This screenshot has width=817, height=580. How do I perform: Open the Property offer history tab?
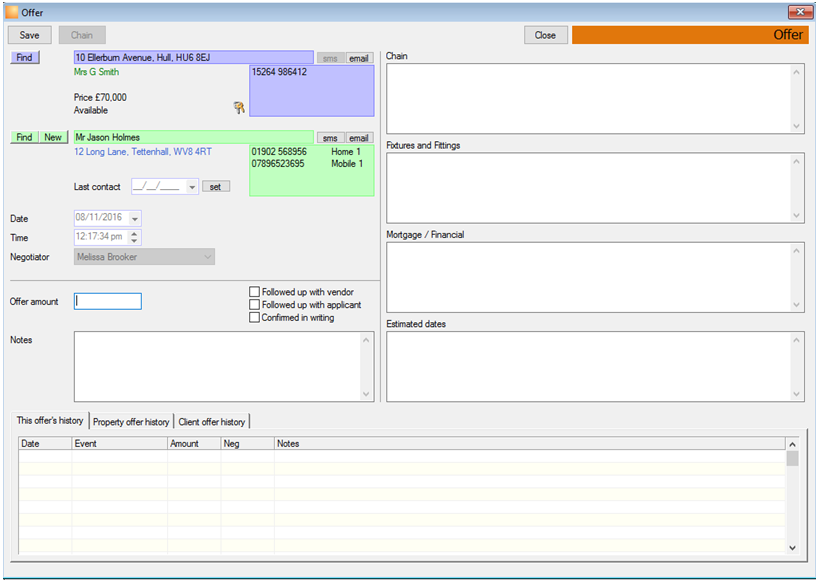(x=131, y=422)
